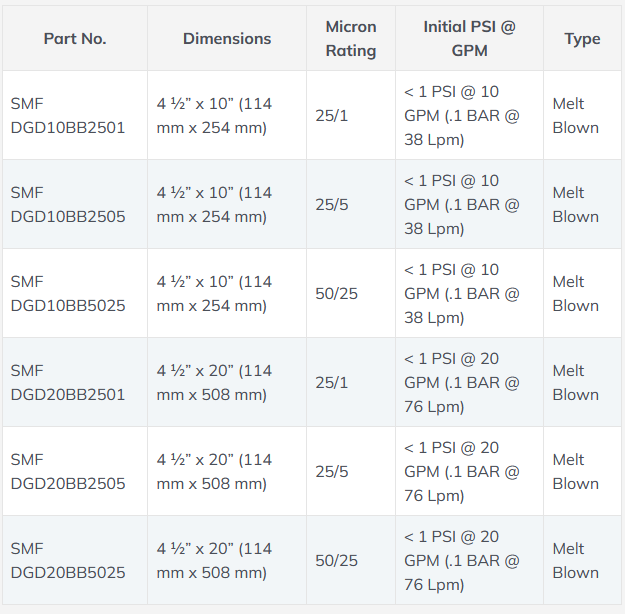Image resolution: width=625 pixels, height=614 pixels.
Task: Click the Type column header
Action: (582, 39)
